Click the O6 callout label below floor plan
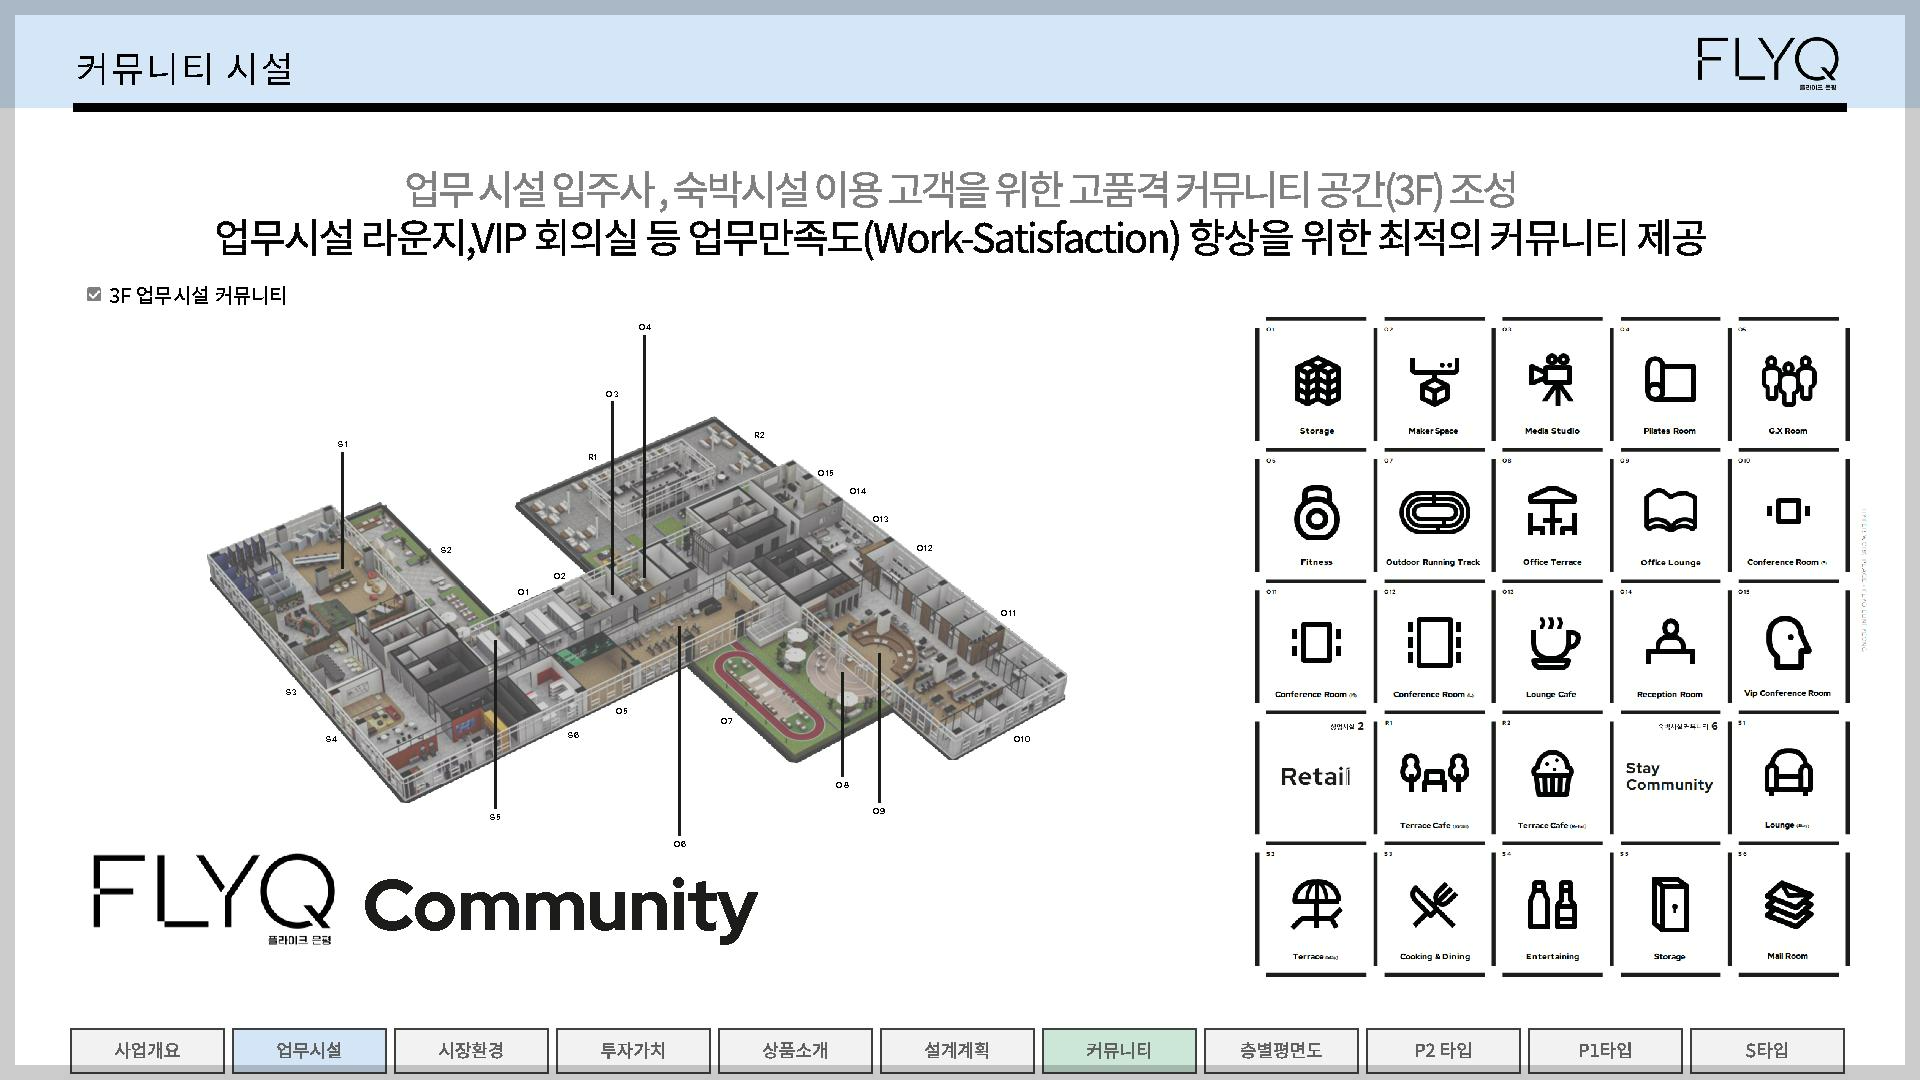 coord(680,844)
